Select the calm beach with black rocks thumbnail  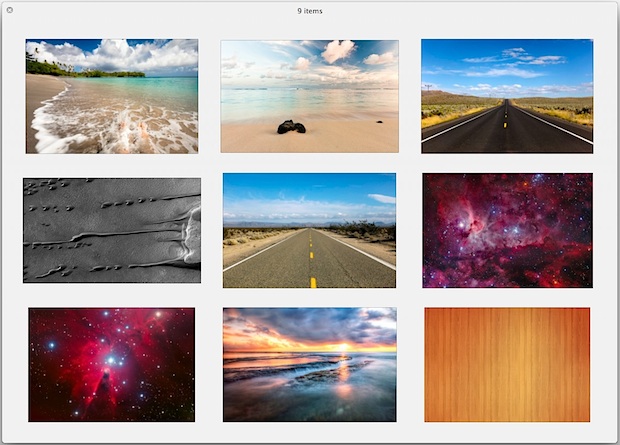309,96
